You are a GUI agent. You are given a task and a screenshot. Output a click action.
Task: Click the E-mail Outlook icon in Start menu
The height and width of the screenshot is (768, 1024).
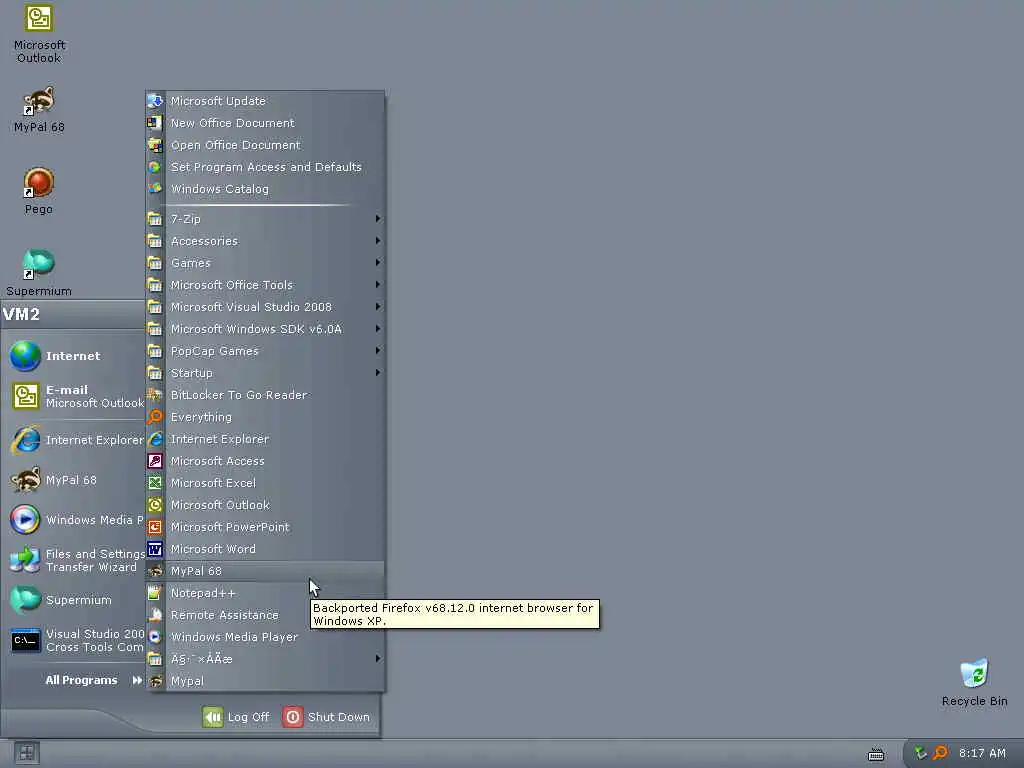click(25, 396)
